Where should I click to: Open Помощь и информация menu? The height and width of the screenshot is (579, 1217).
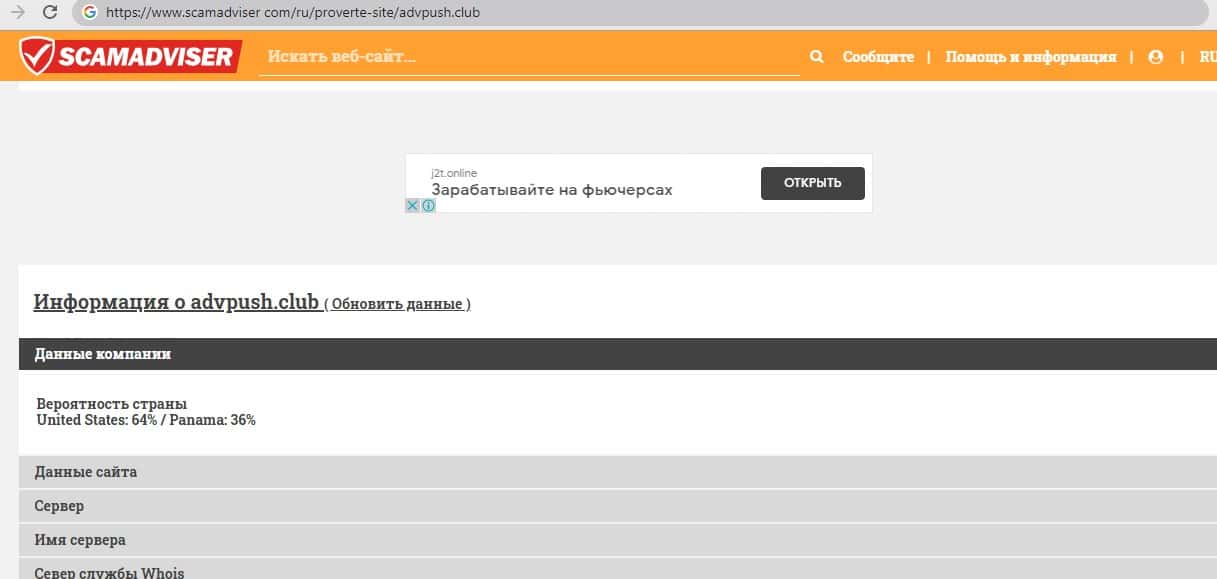pos(1031,57)
